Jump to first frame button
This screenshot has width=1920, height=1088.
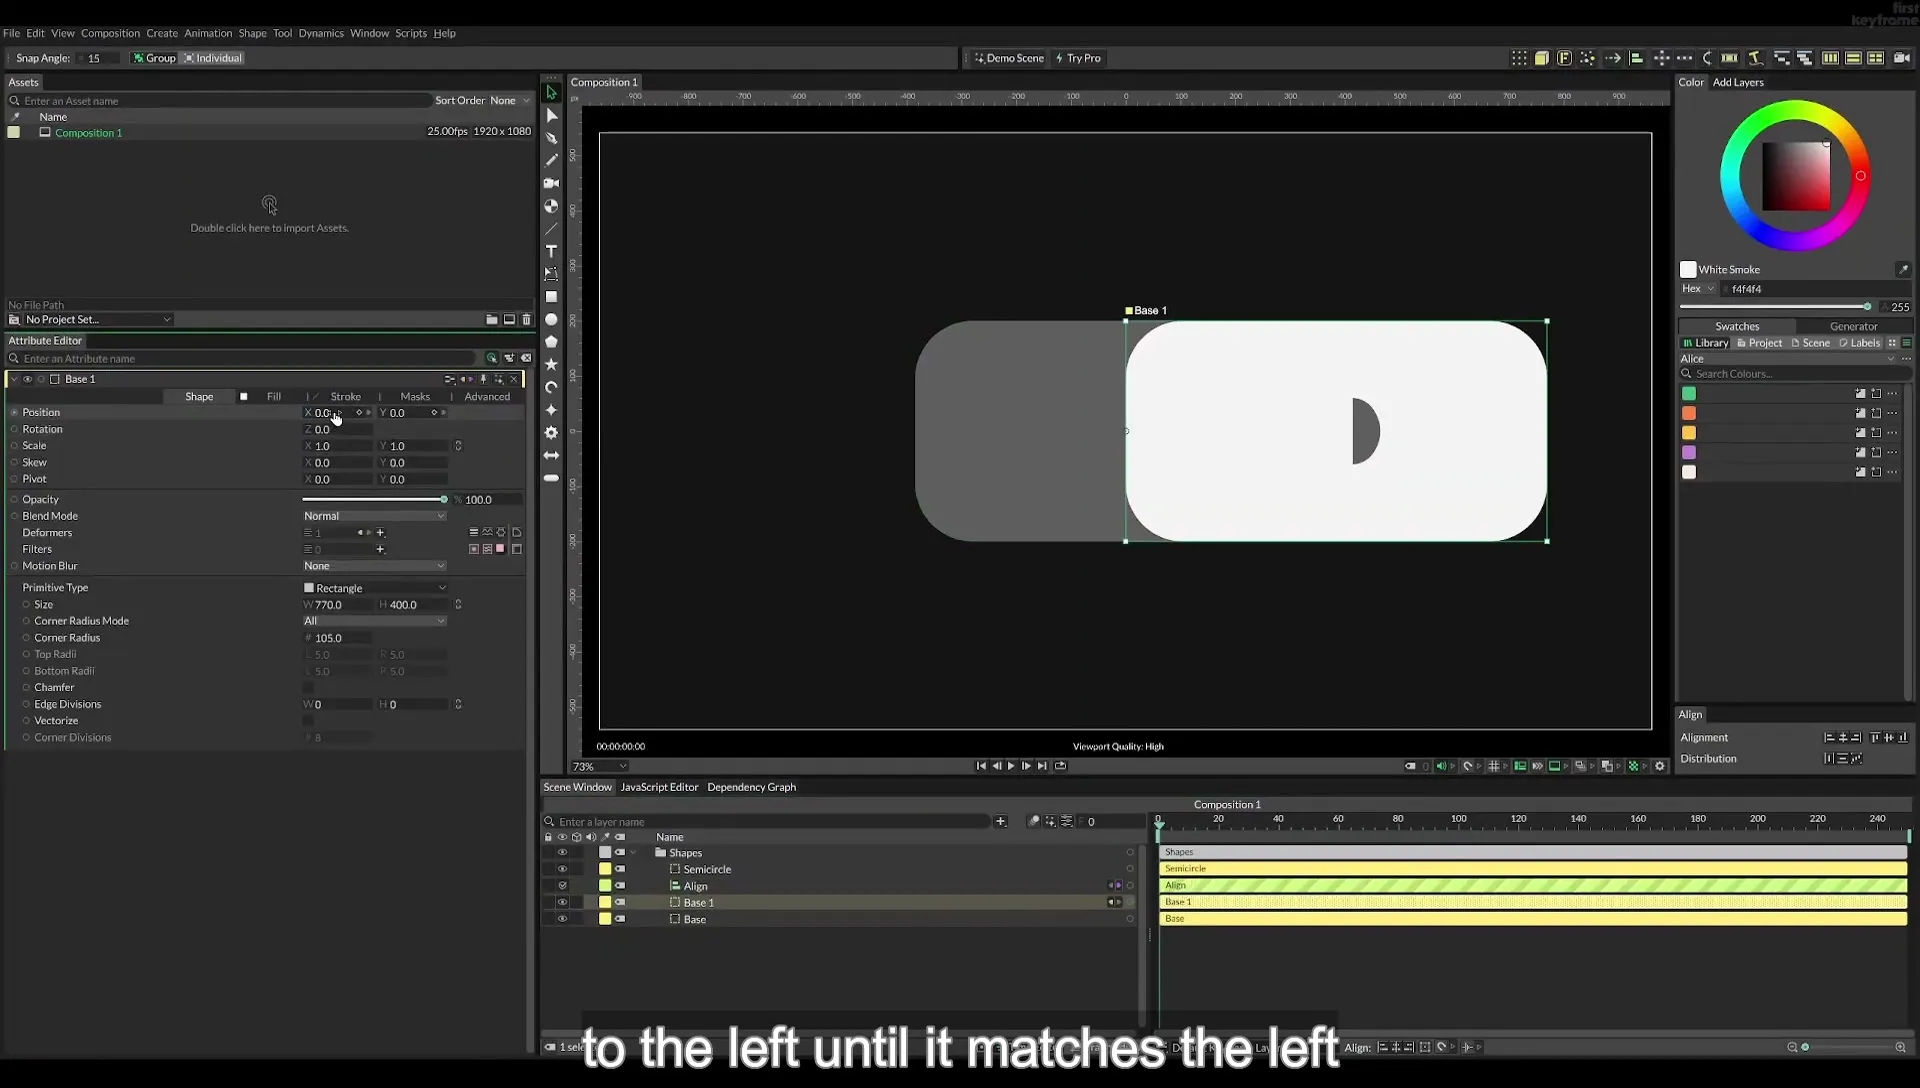click(x=980, y=766)
